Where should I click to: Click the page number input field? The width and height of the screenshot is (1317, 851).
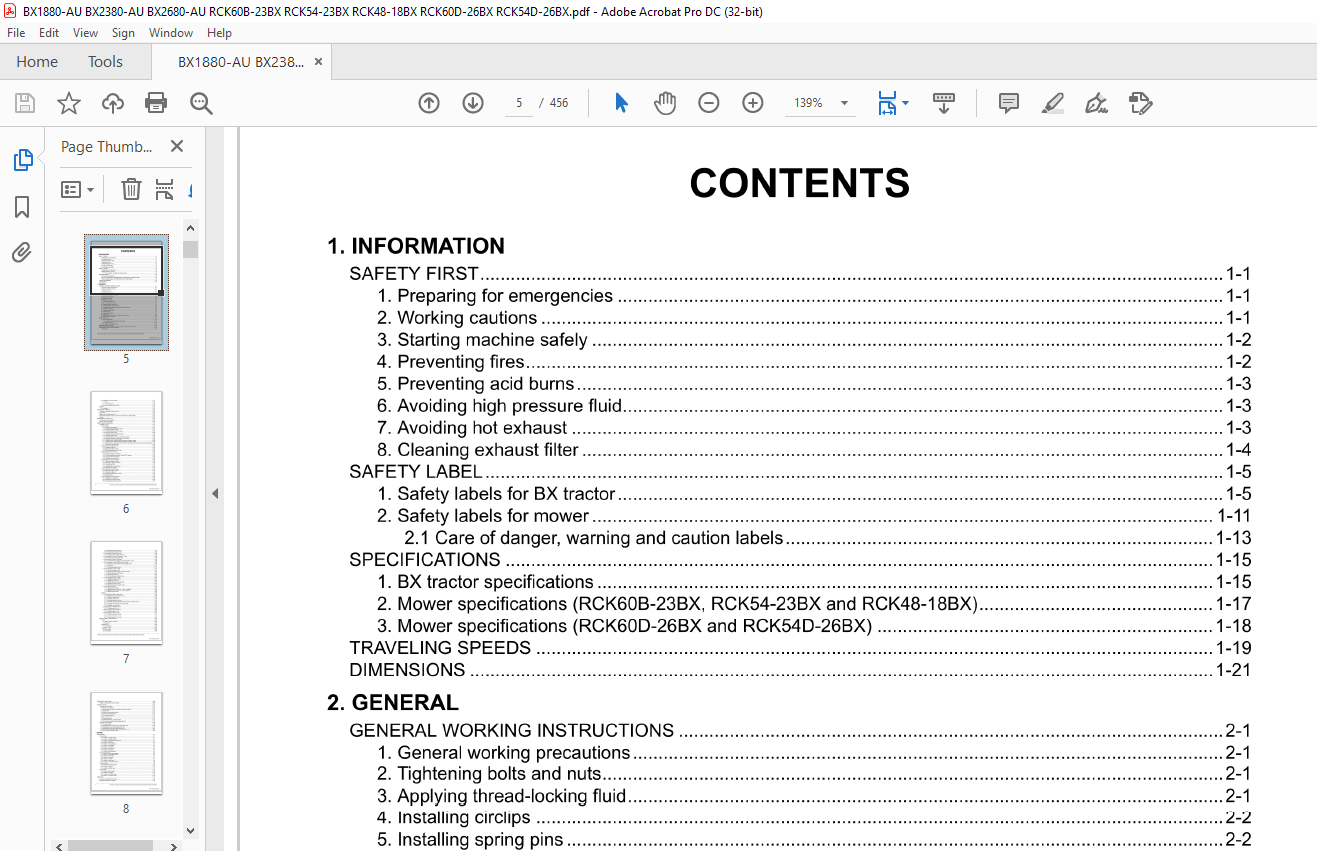click(519, 103)
